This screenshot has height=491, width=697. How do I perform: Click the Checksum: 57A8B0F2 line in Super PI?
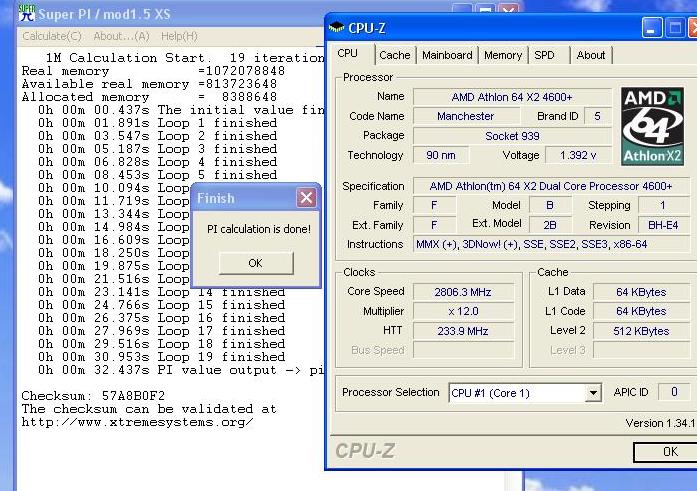[93, 396]
